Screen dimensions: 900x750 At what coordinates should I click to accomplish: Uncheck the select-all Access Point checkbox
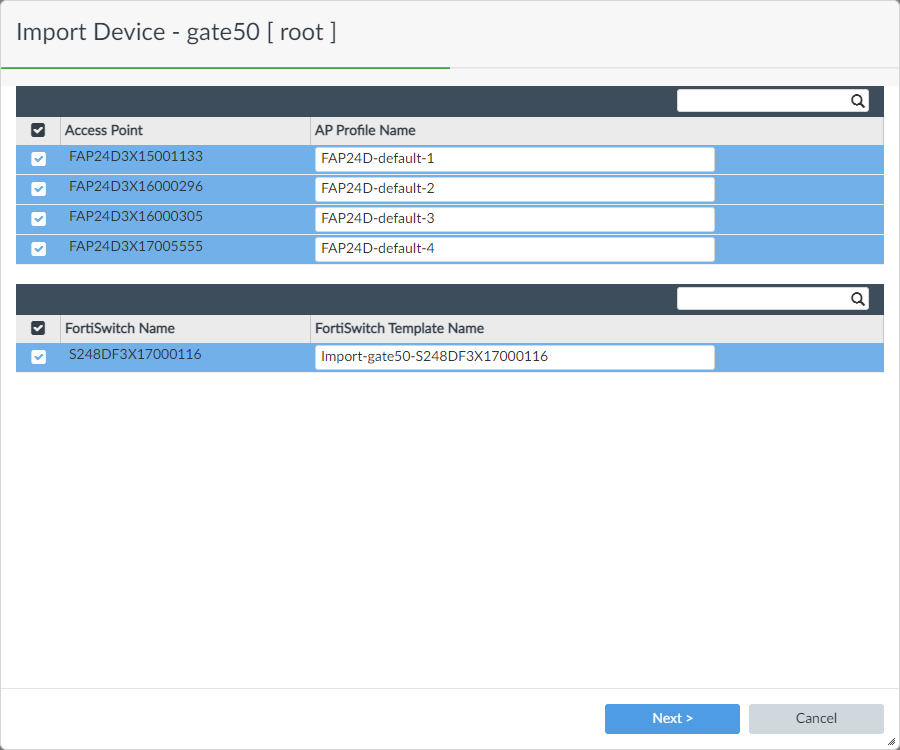click(x=38, y=130)
